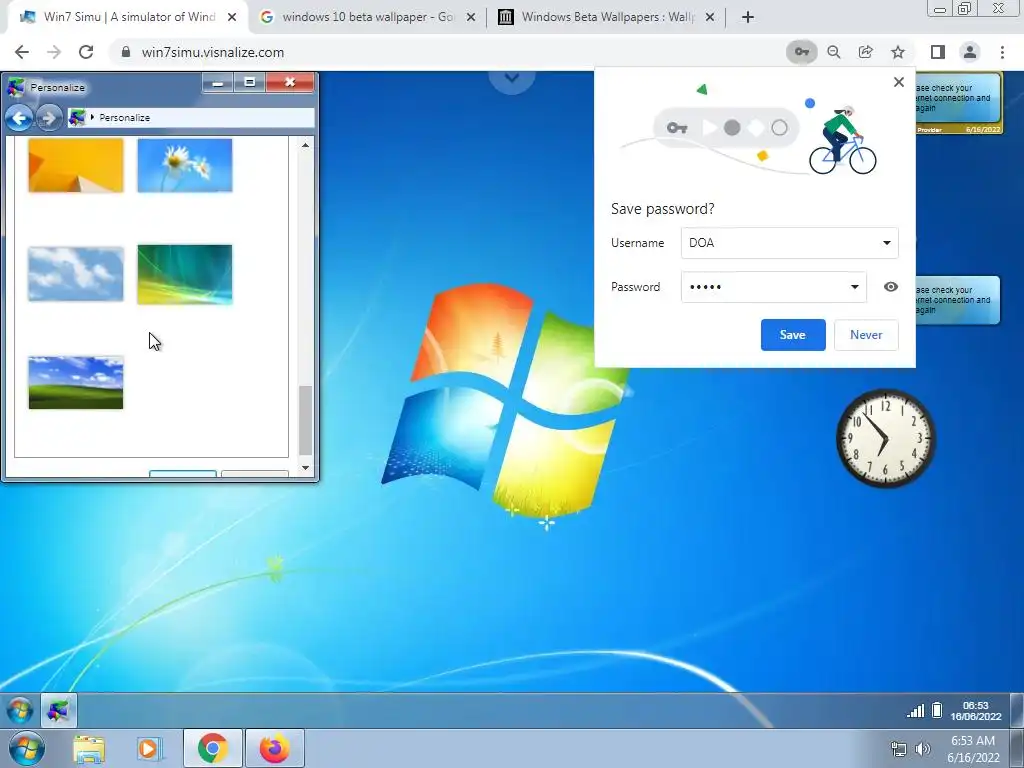Select the daisy flowers wallpaper thumbnail
1024x768 pixels.
[x=185, y=165]
